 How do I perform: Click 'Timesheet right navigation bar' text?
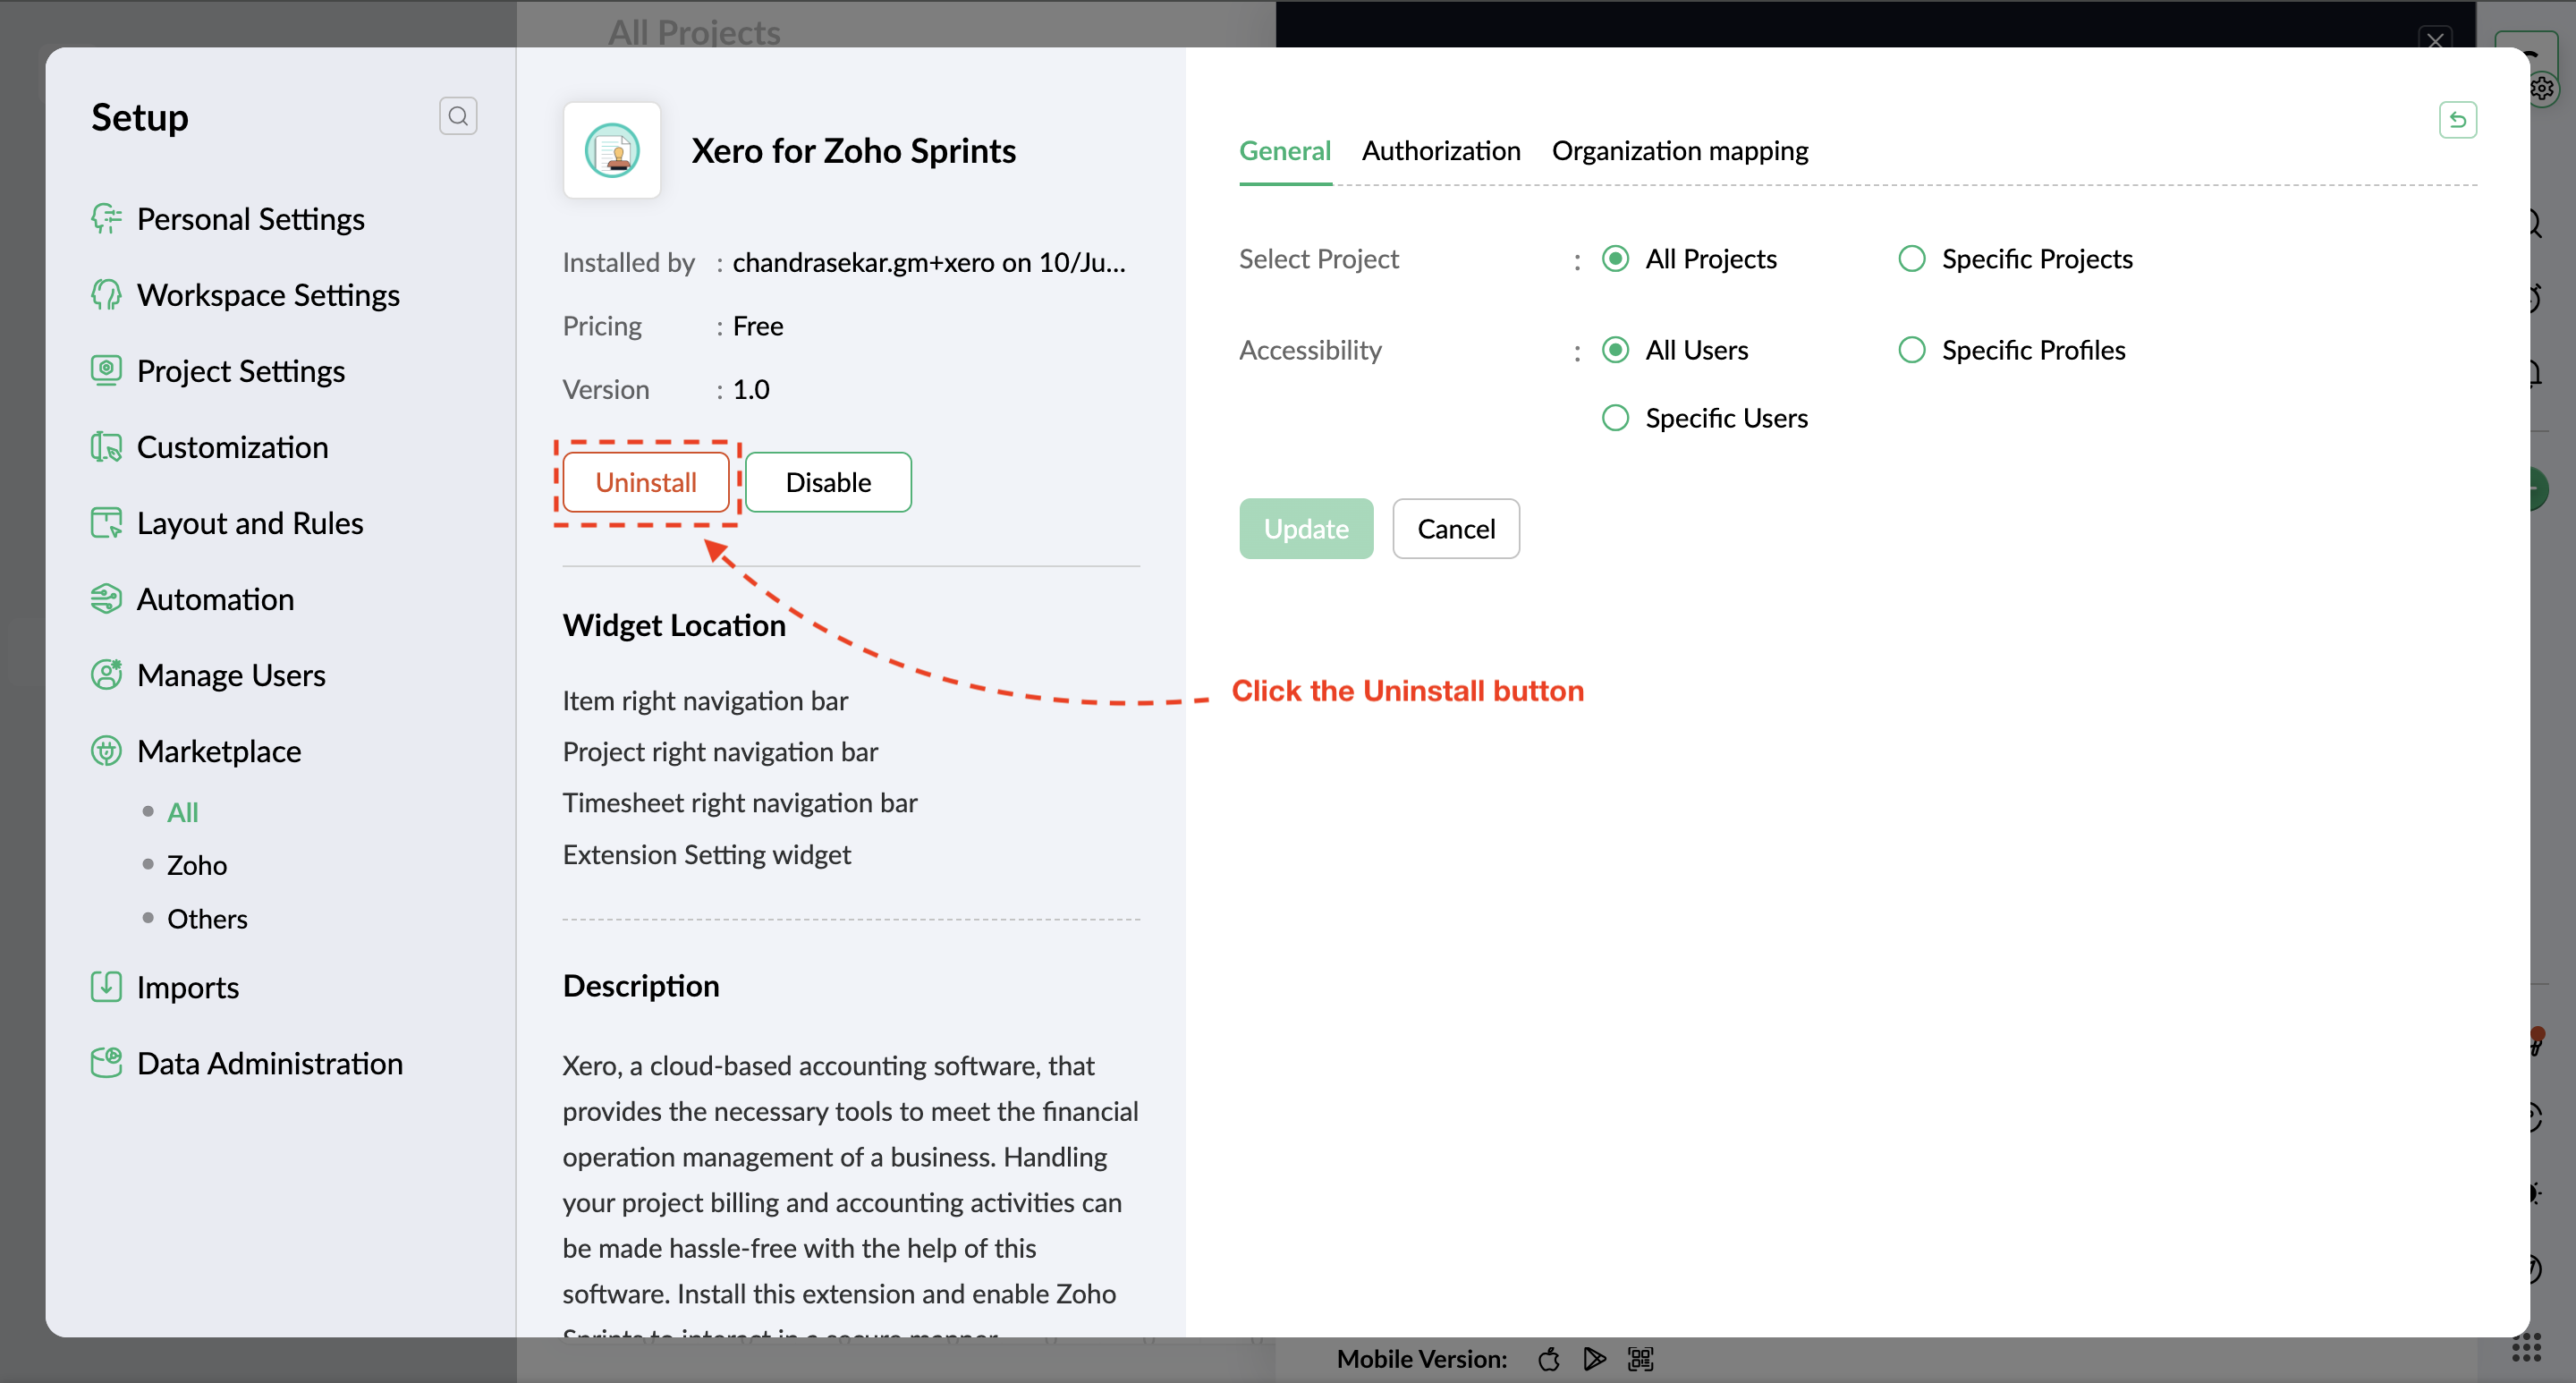click(740, 803)
